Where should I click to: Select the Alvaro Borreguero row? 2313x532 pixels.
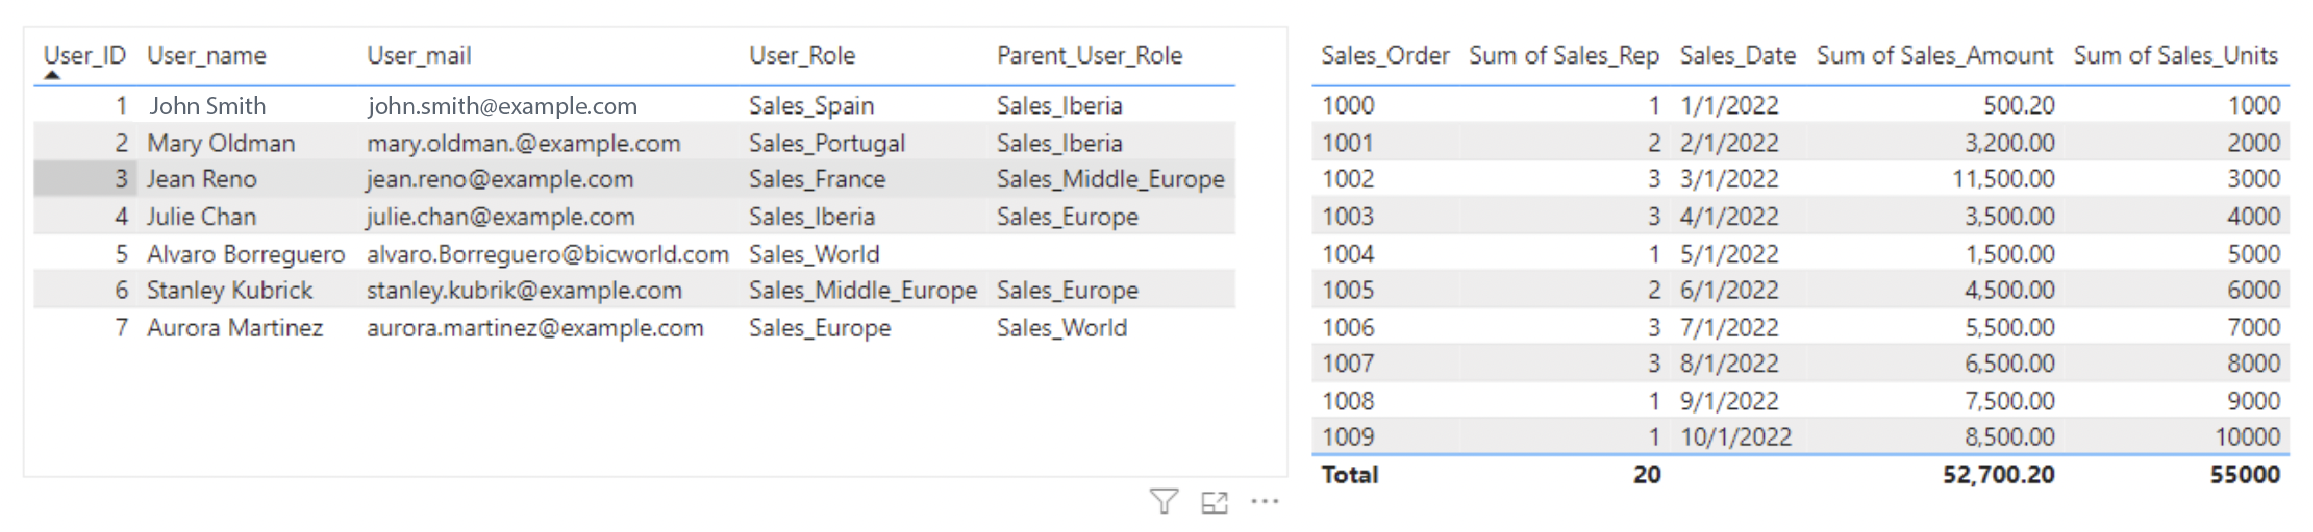click(634, 254)
